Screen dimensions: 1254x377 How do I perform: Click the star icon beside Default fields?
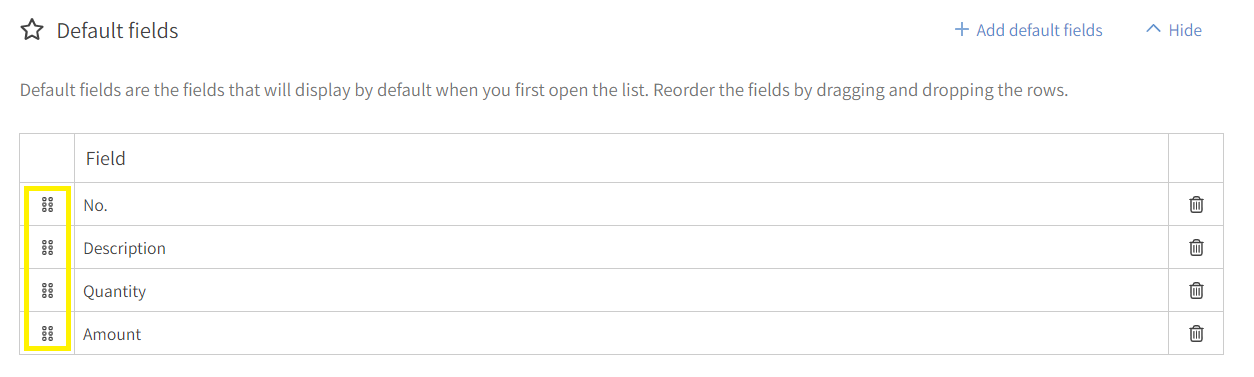pos(32,31)
